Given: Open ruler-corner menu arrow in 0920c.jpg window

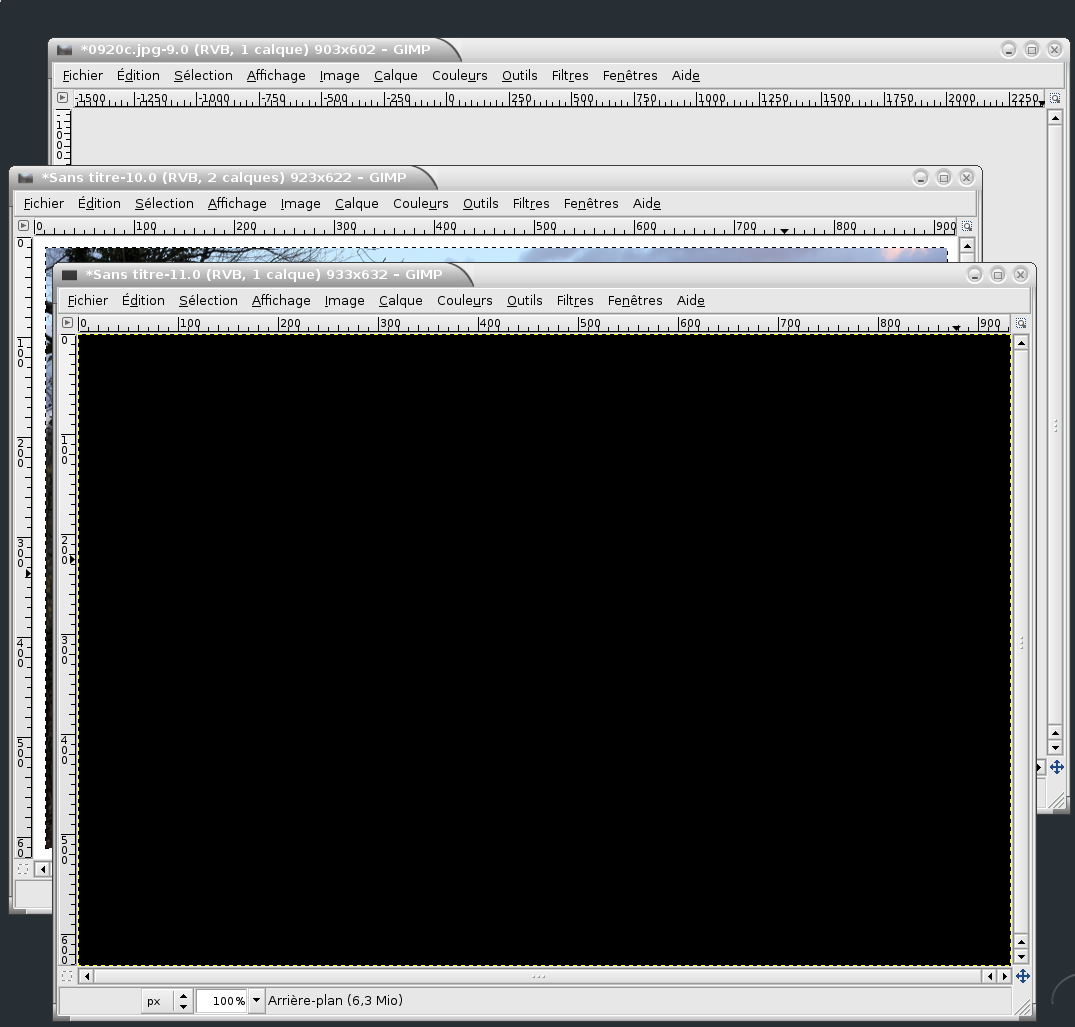Looking at the screenshot, I should tap(62, 98).
